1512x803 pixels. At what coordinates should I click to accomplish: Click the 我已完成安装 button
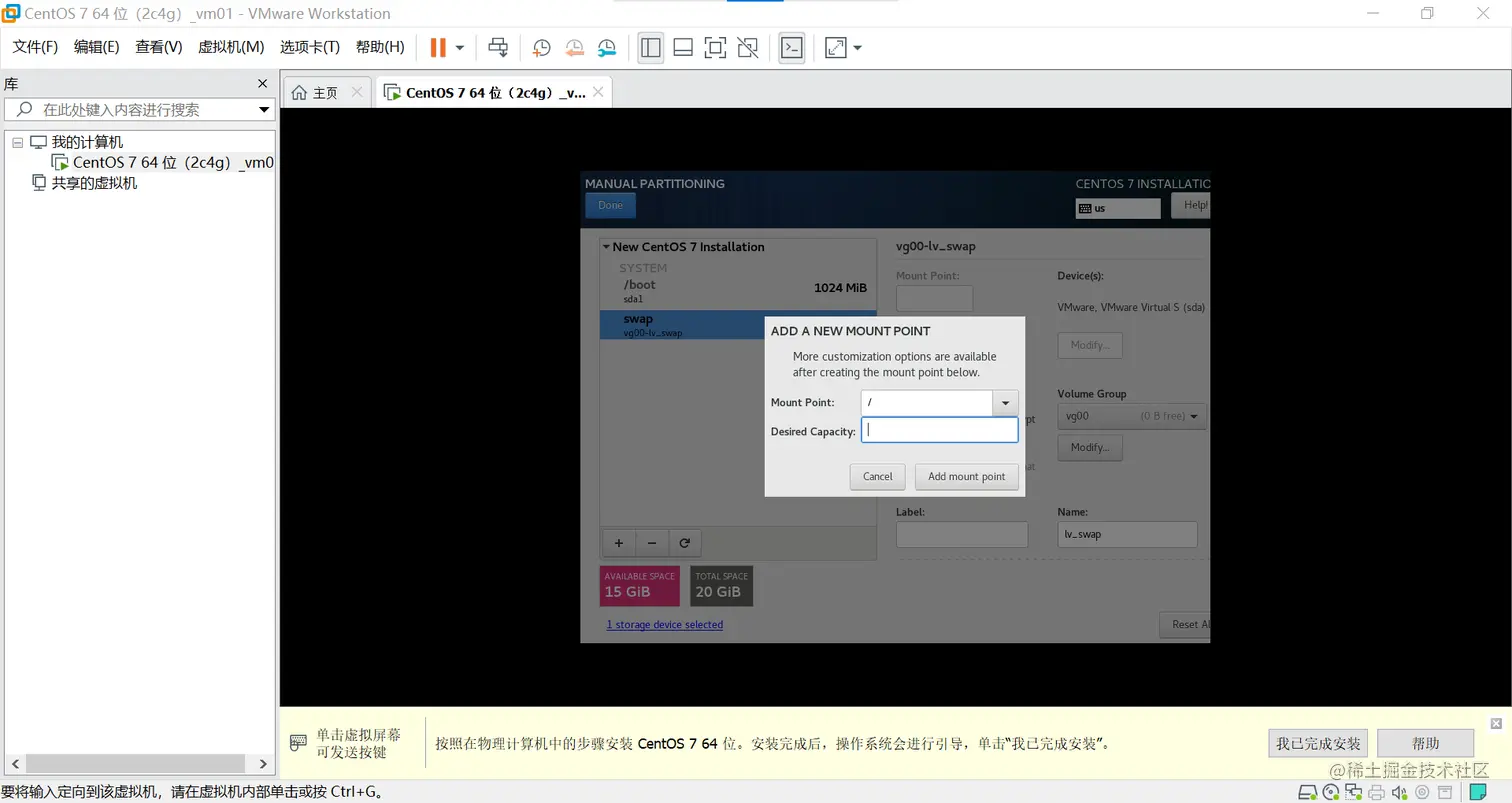(1318, 744)
